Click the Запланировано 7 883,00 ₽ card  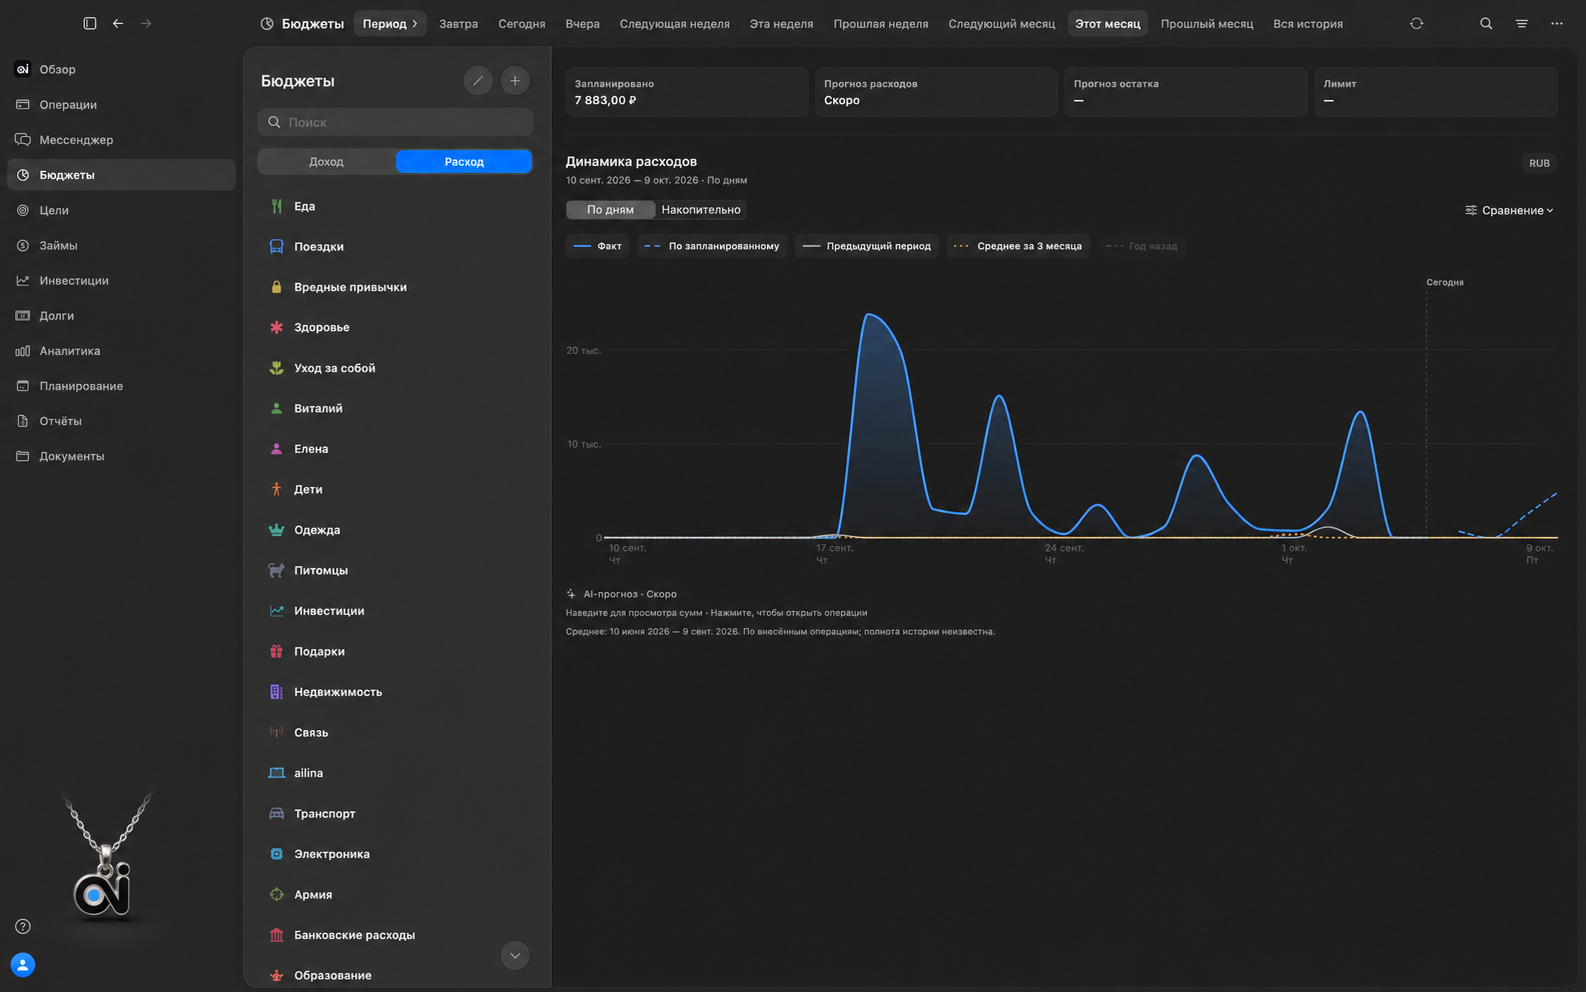coord(686,92)
